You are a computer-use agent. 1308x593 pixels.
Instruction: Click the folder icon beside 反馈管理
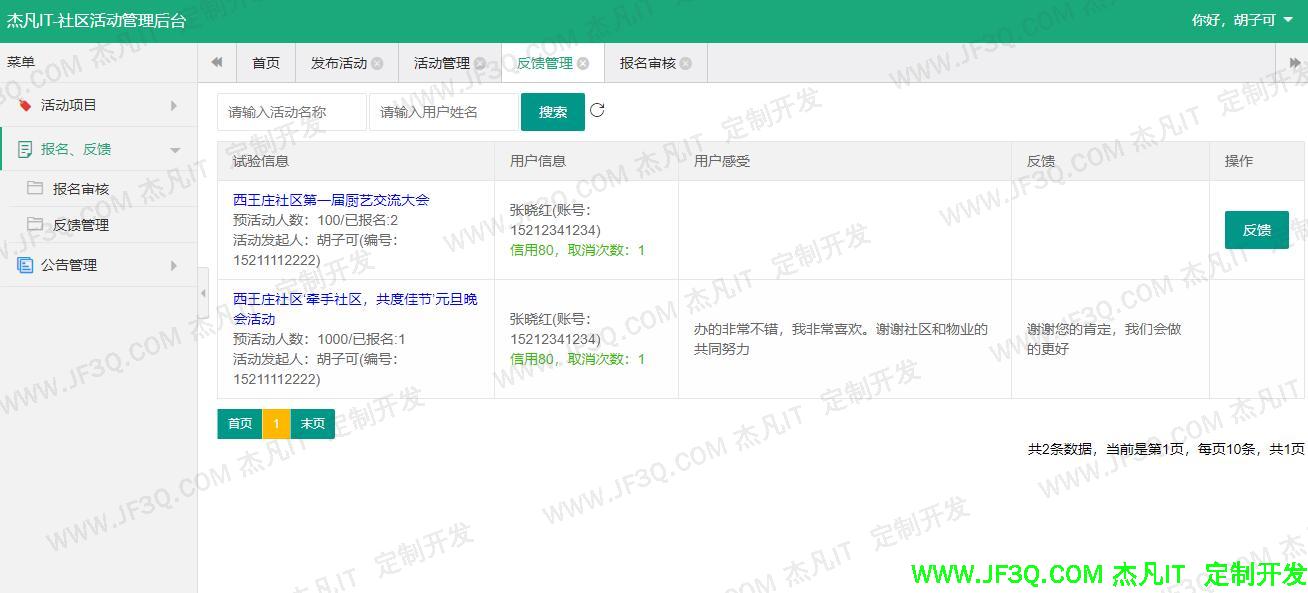[36, 223]
